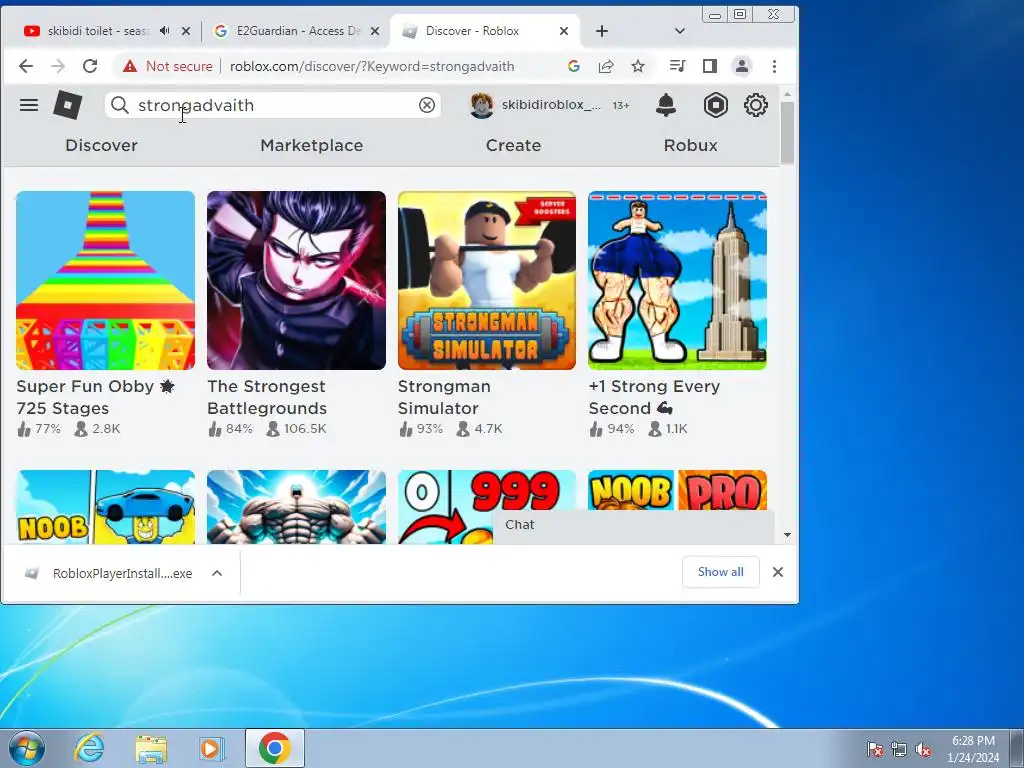Screen dimensions: 1024x768
Task: Click the browser address bar URL
Action: [x=372, y=66]
